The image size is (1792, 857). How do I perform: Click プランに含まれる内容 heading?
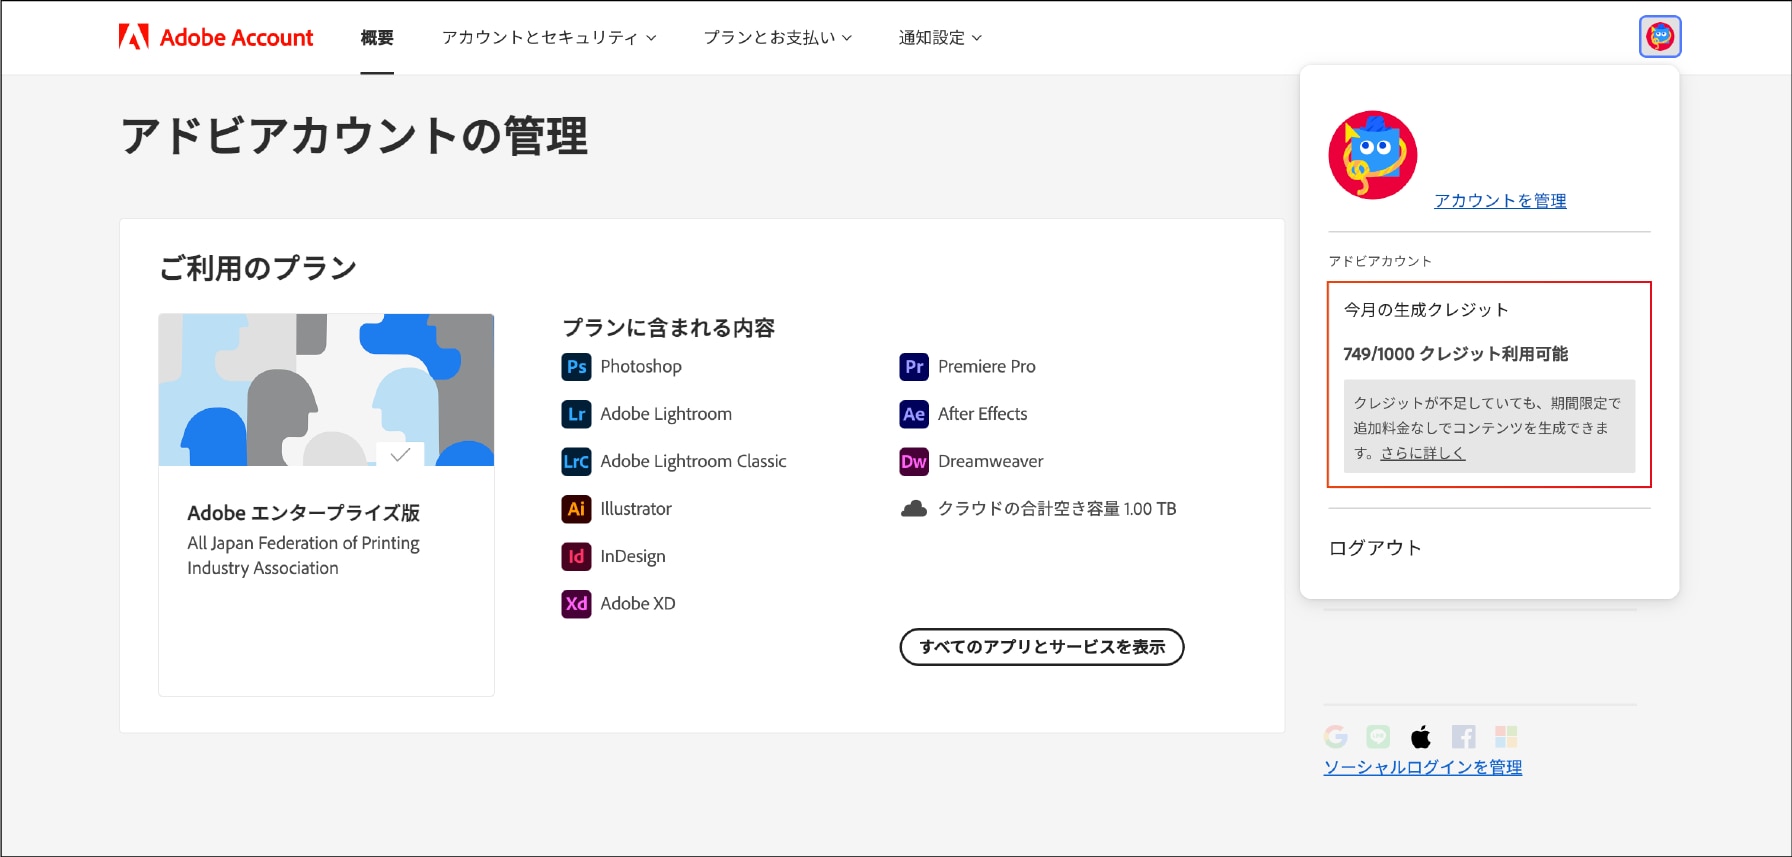668,328
